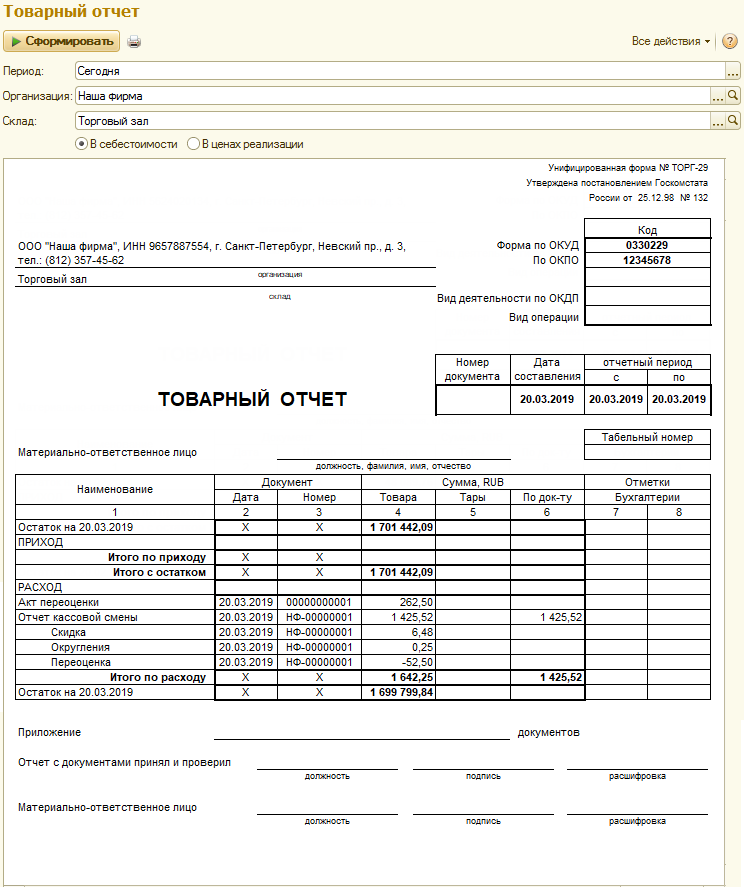Click the Организация field with Наша фирма
The image size is (744, 887).
pyautogui.click(x=390, y=96)
